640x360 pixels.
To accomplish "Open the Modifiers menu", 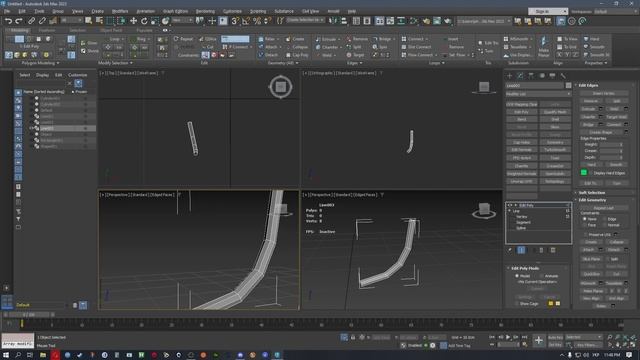I will point(120,11).
